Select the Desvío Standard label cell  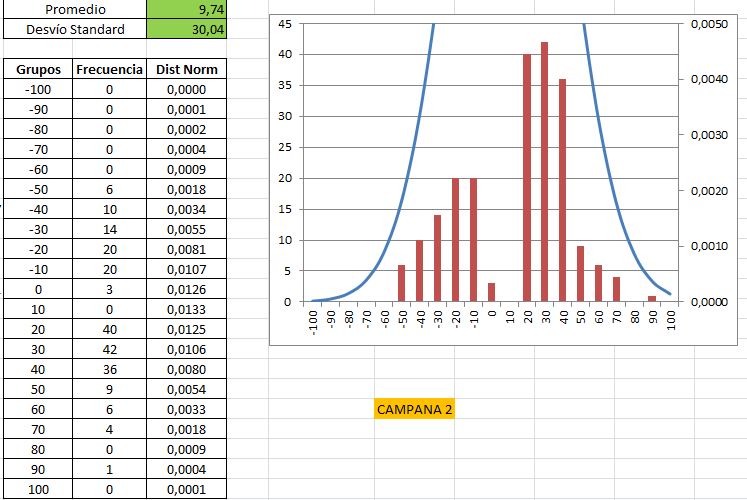click(x=74, y=30)
